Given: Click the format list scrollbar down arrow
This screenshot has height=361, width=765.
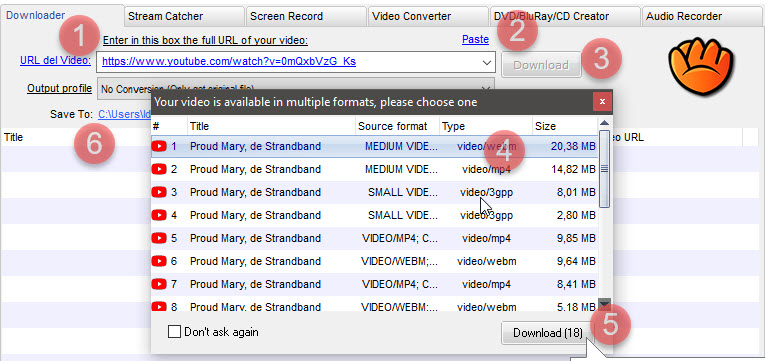Looking at the screenshot, I should (604, 304).
